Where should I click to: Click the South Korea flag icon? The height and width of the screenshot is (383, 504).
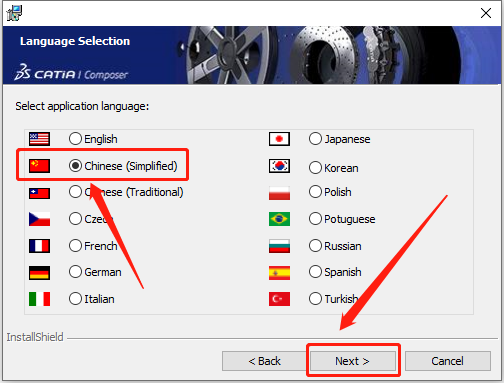pyautogui.click(x=279, y=166)
